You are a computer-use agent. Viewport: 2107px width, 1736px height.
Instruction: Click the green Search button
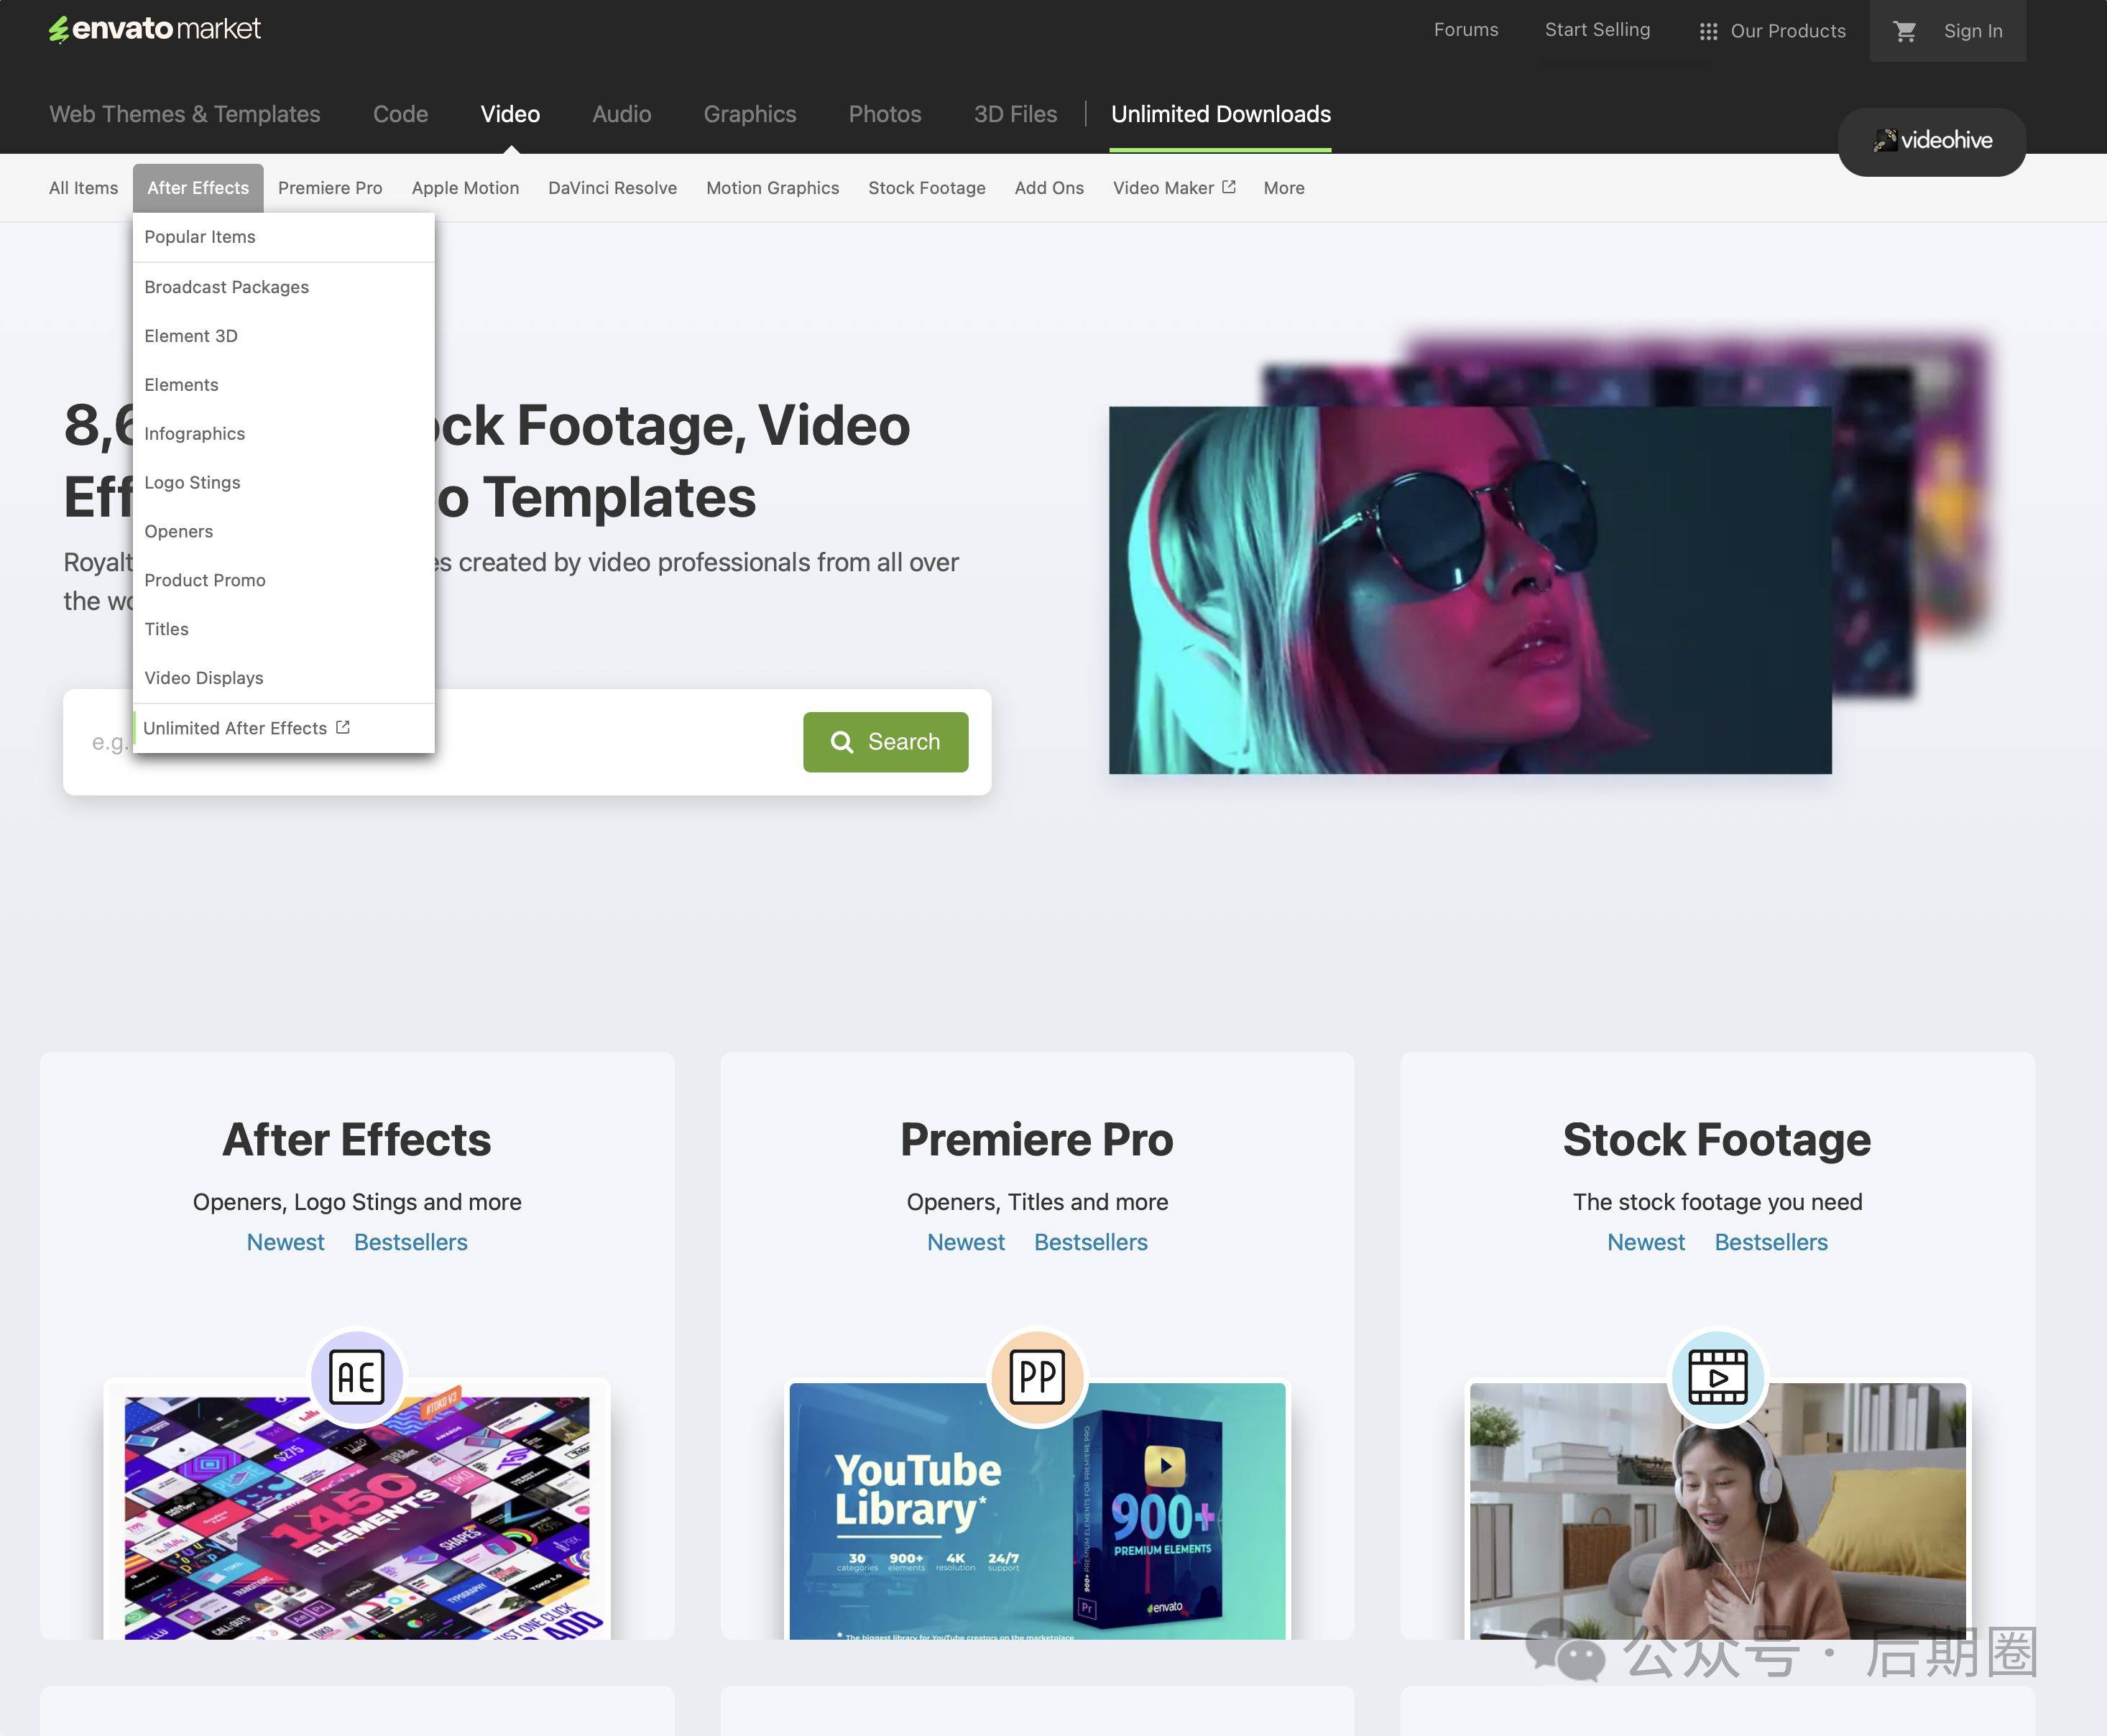[x=885, y=742]
